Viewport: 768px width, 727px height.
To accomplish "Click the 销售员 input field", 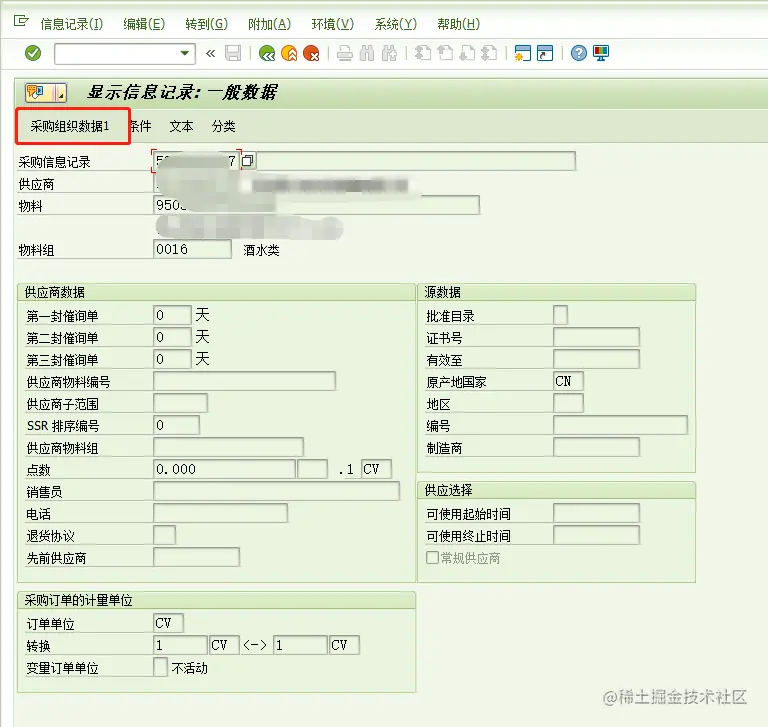I will [x=276, y=491].
